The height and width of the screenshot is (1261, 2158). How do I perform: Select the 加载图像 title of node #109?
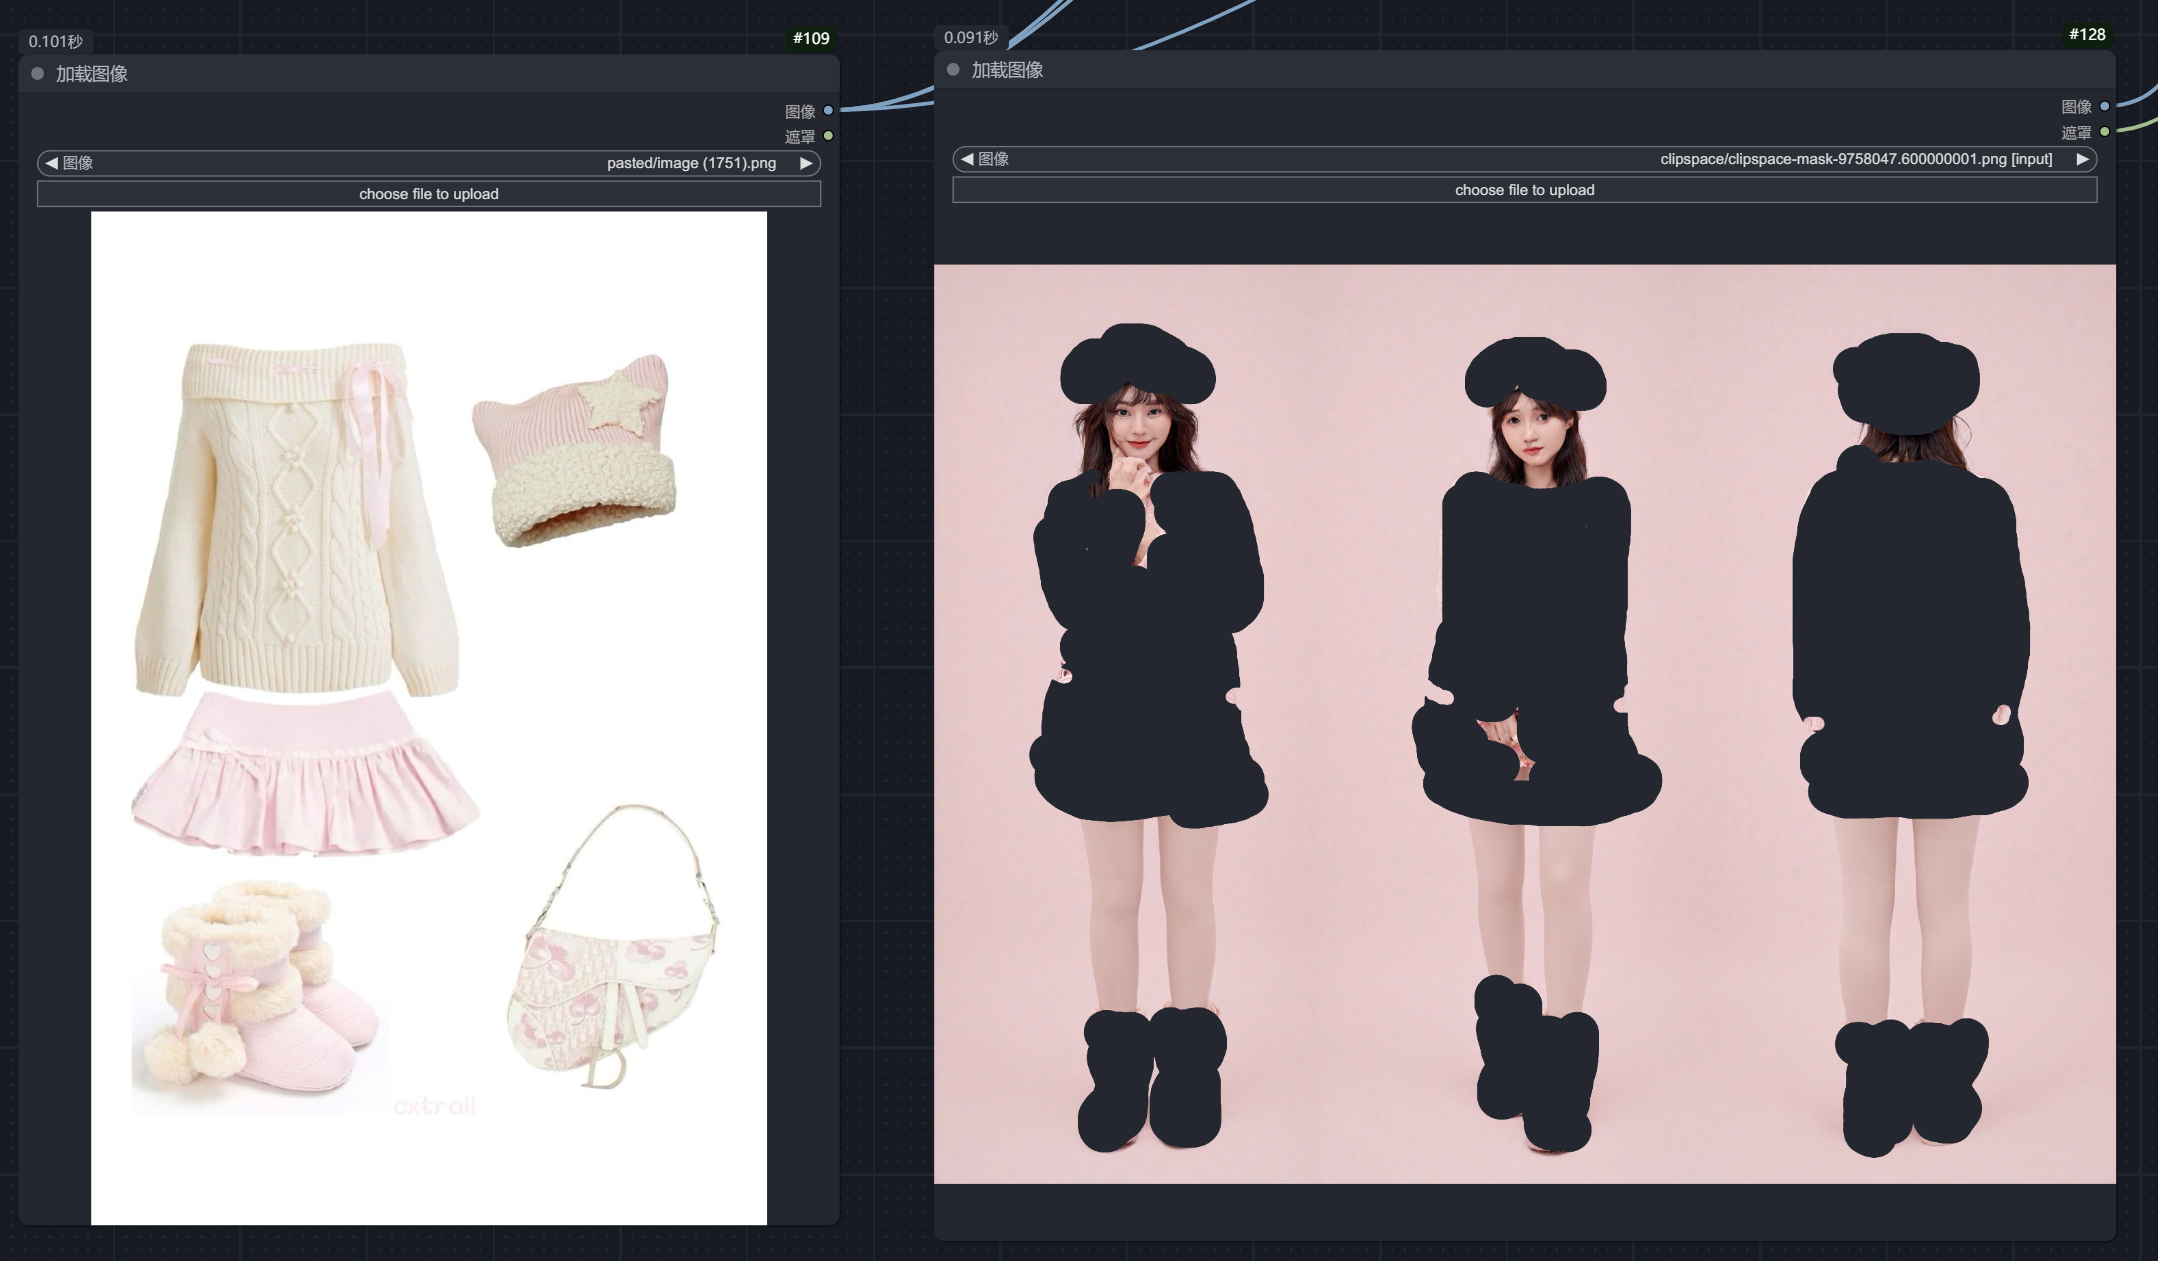(92, 74)
